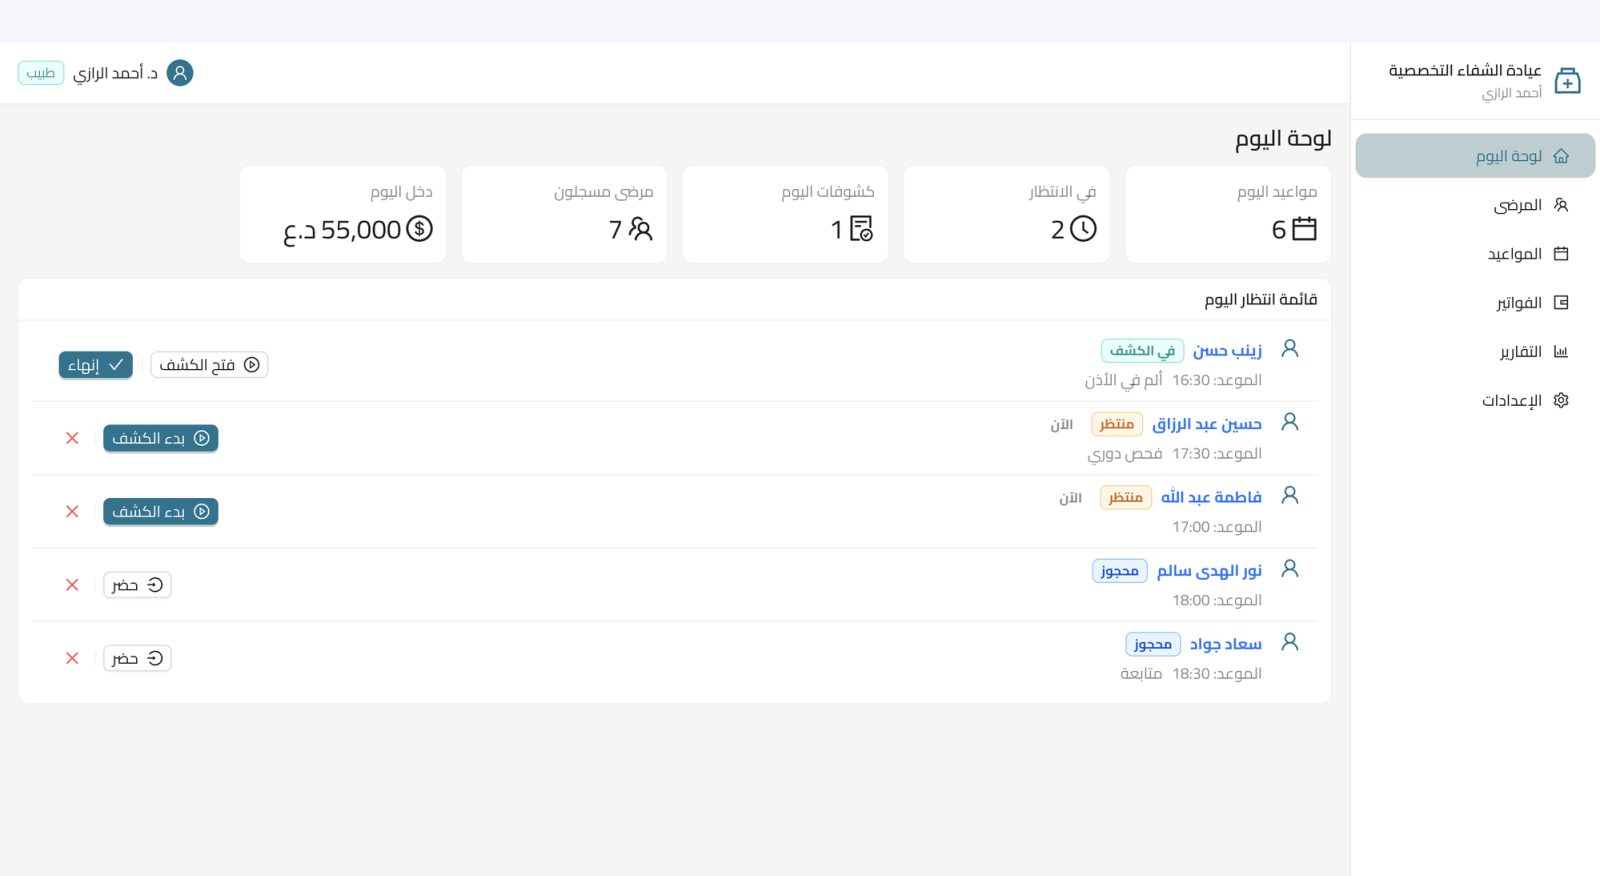The image size is (1600, 876).
Task: Click the 55,000 د.ع income value
Action: click(342, 230)
